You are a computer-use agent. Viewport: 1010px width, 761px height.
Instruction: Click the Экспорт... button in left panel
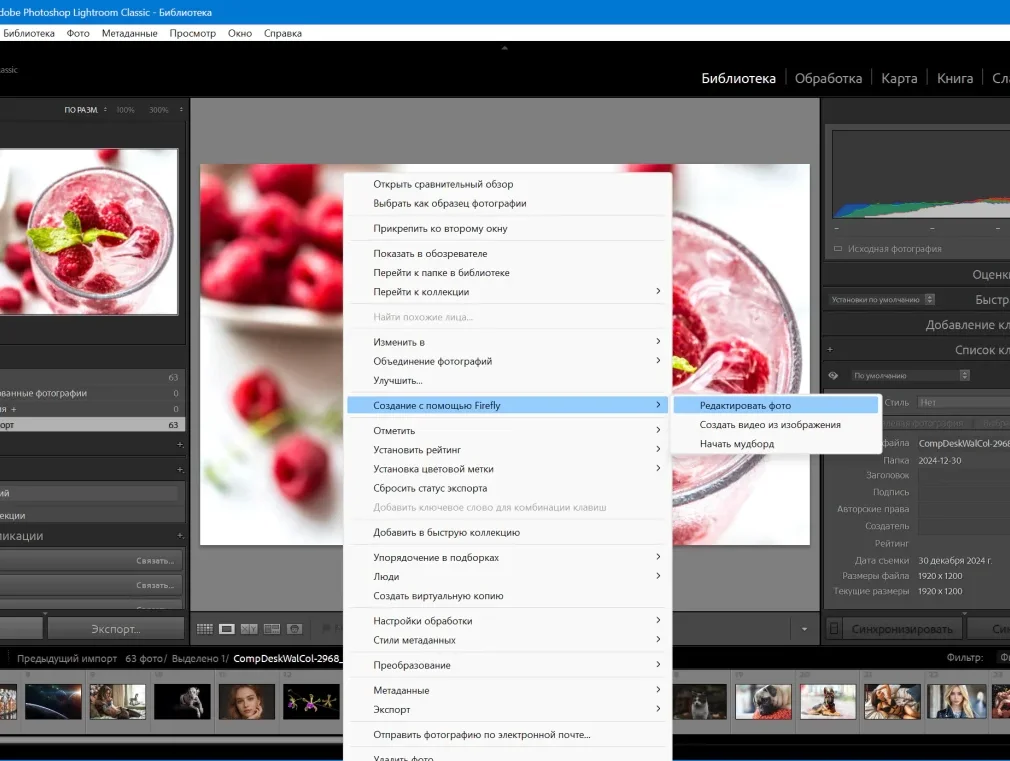click(115, 629)
